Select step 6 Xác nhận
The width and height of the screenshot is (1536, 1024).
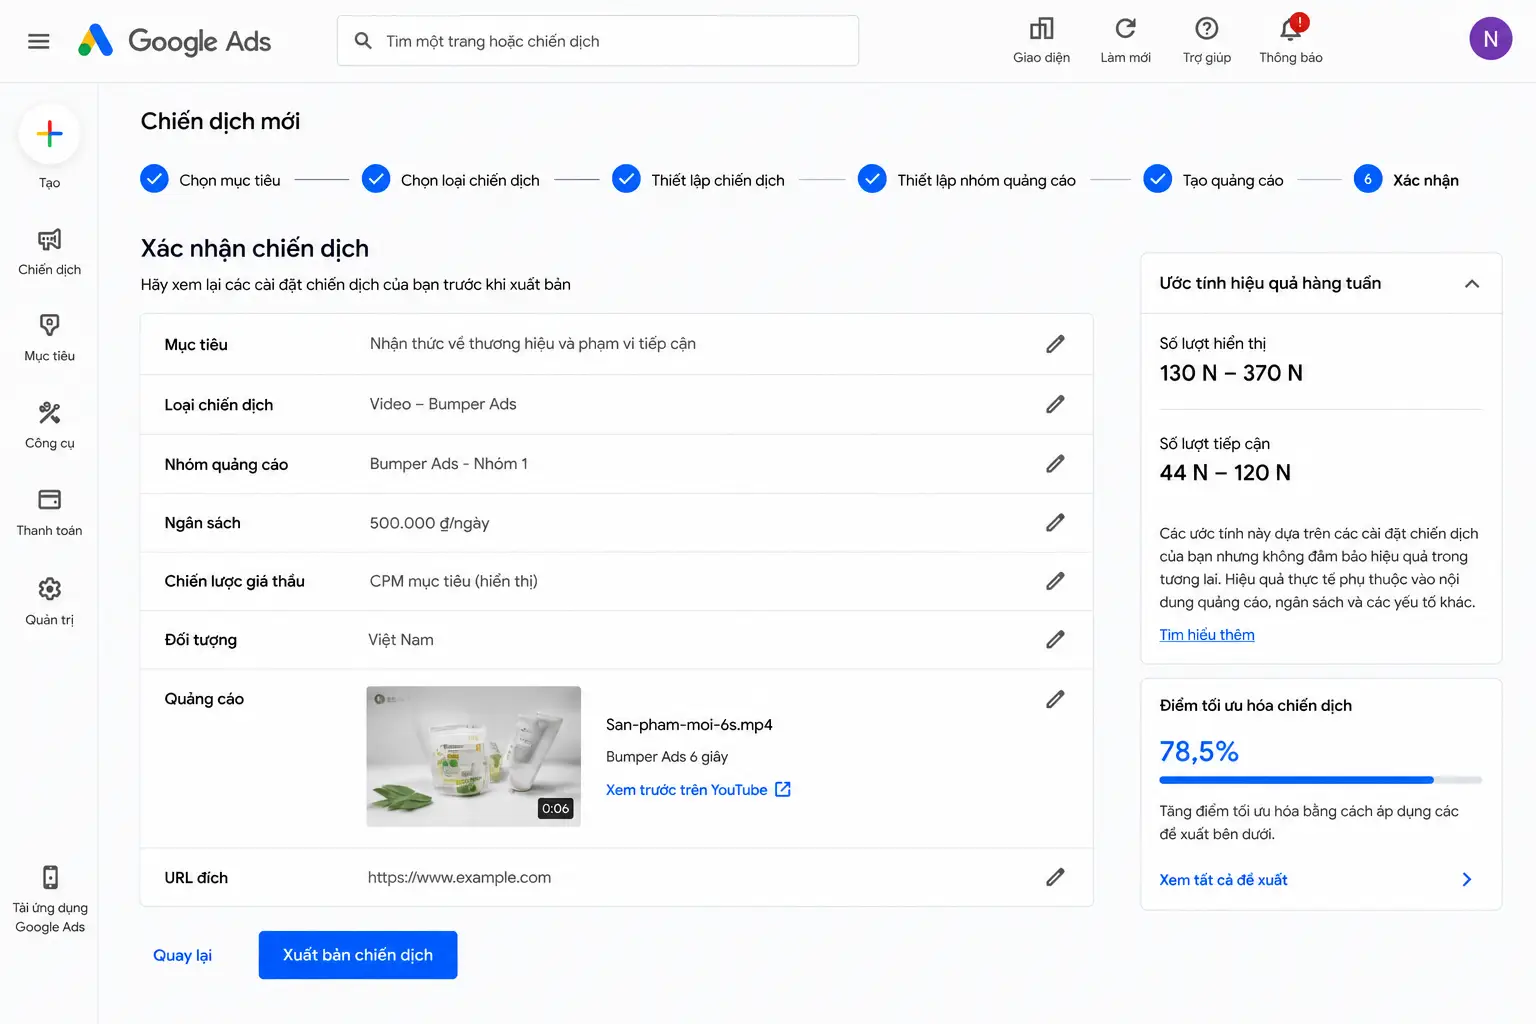(1406, 180)
